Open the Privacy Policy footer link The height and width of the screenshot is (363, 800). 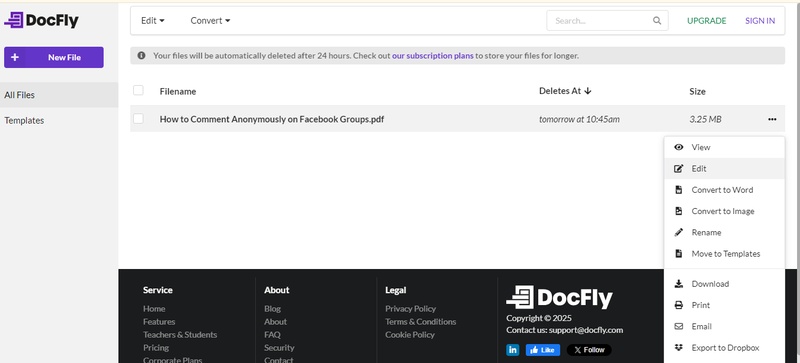(411, 309)
